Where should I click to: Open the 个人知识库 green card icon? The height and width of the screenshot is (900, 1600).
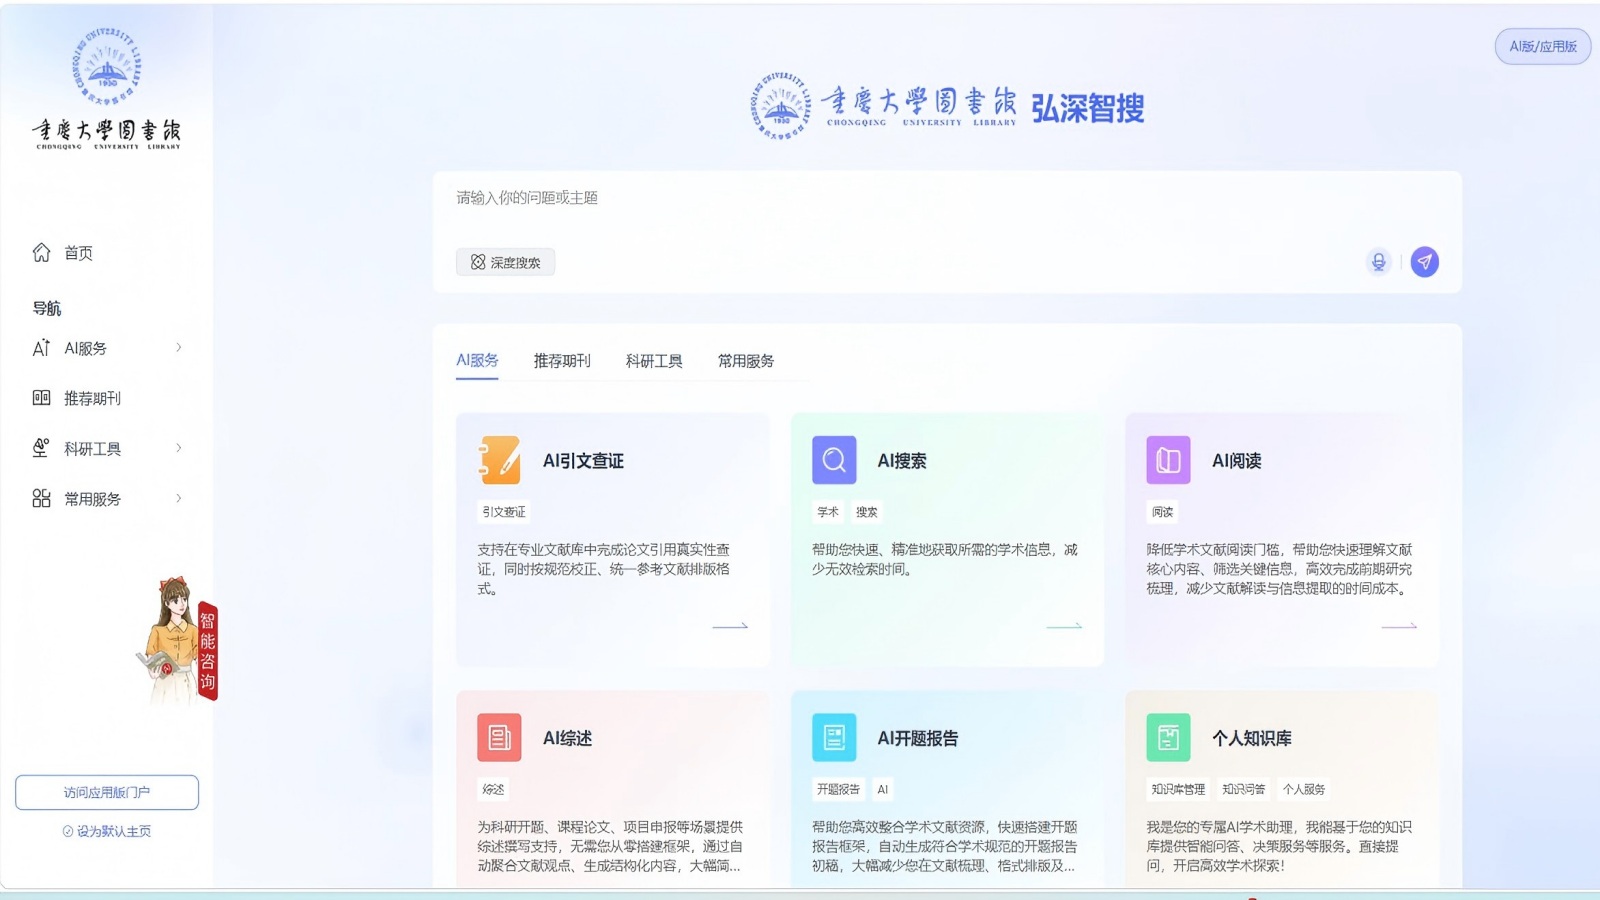(x=1168, y=738)
